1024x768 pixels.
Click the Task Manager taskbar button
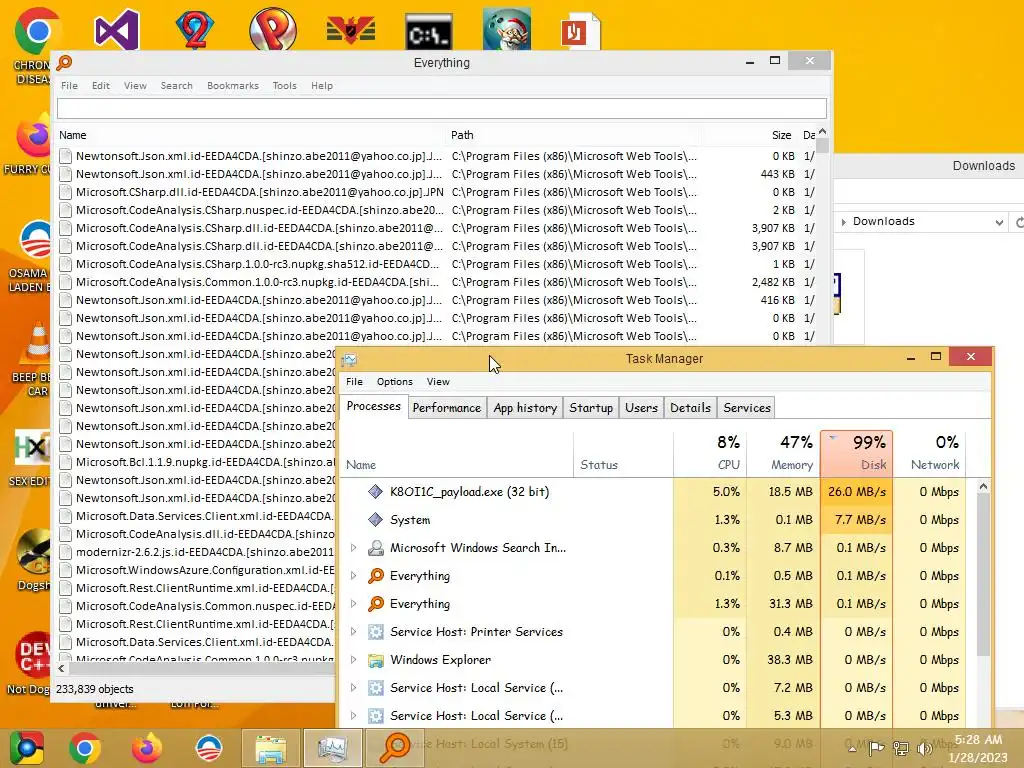pos(332,748)
